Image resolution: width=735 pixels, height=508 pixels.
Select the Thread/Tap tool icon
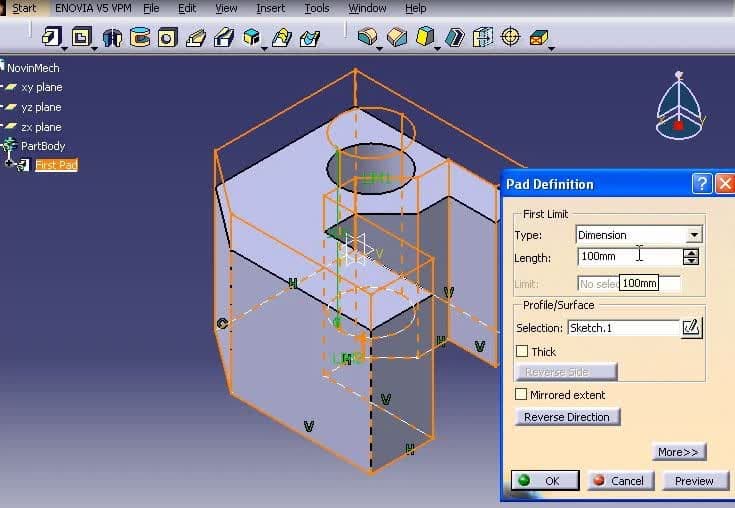click(510, 37)
